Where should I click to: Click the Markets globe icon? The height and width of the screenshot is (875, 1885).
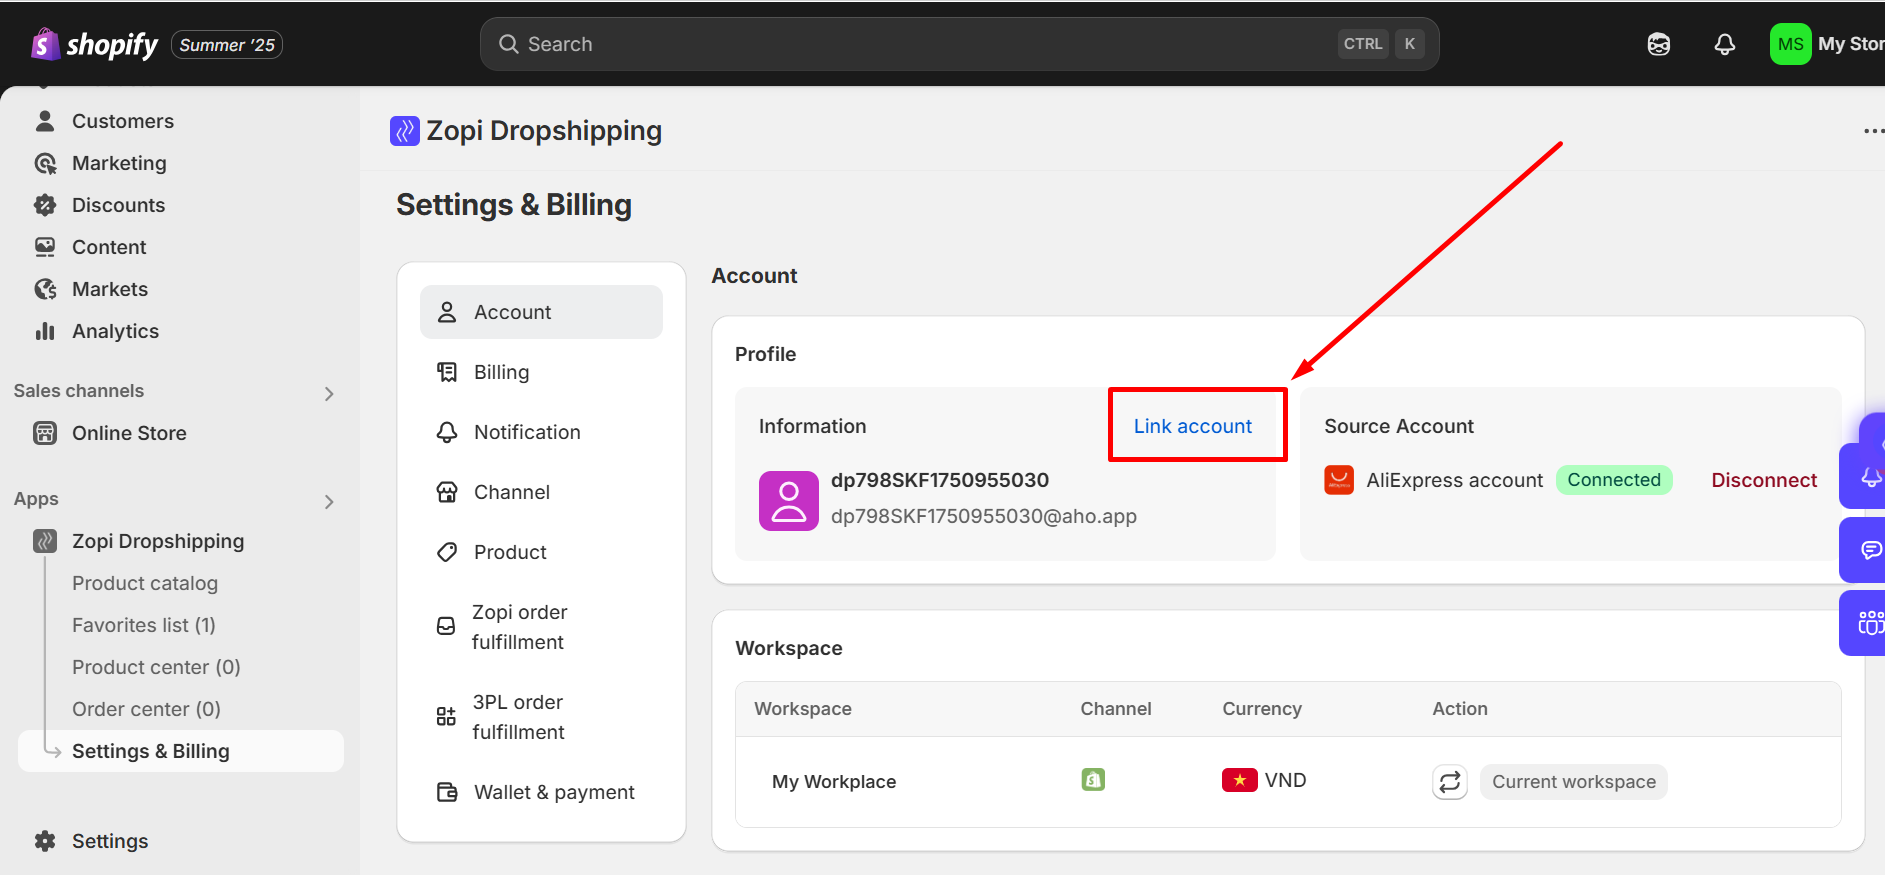(45, 289)
